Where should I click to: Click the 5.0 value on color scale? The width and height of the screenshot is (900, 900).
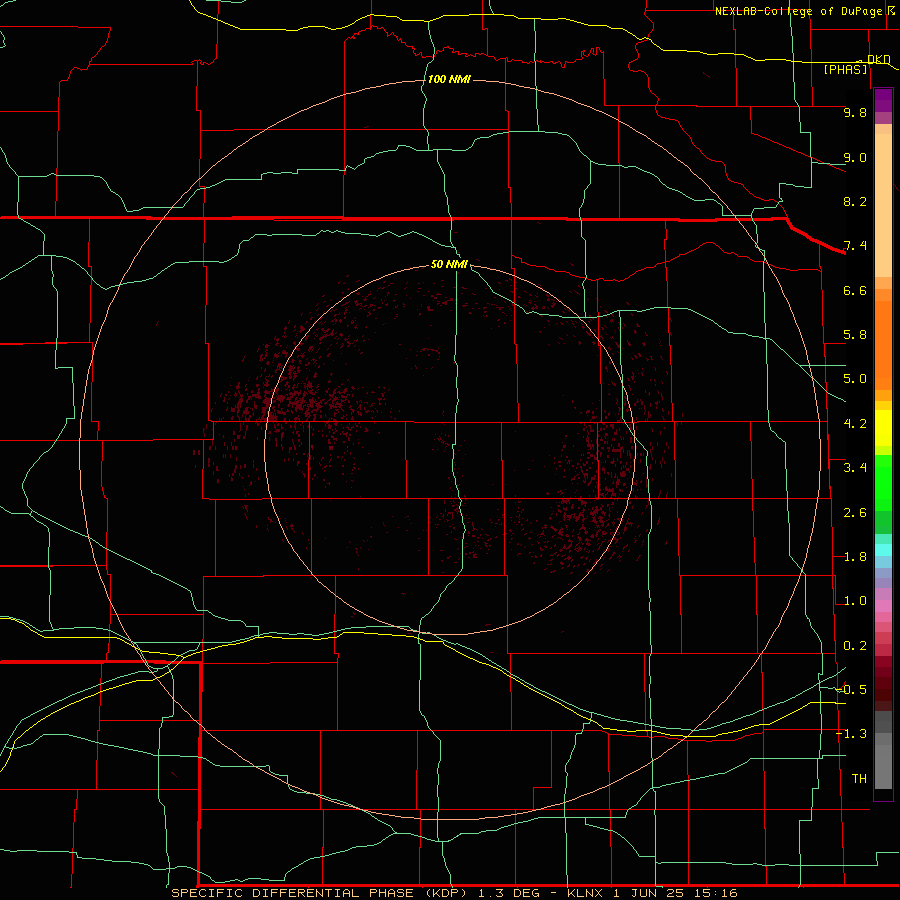click(x=855, y=379)
